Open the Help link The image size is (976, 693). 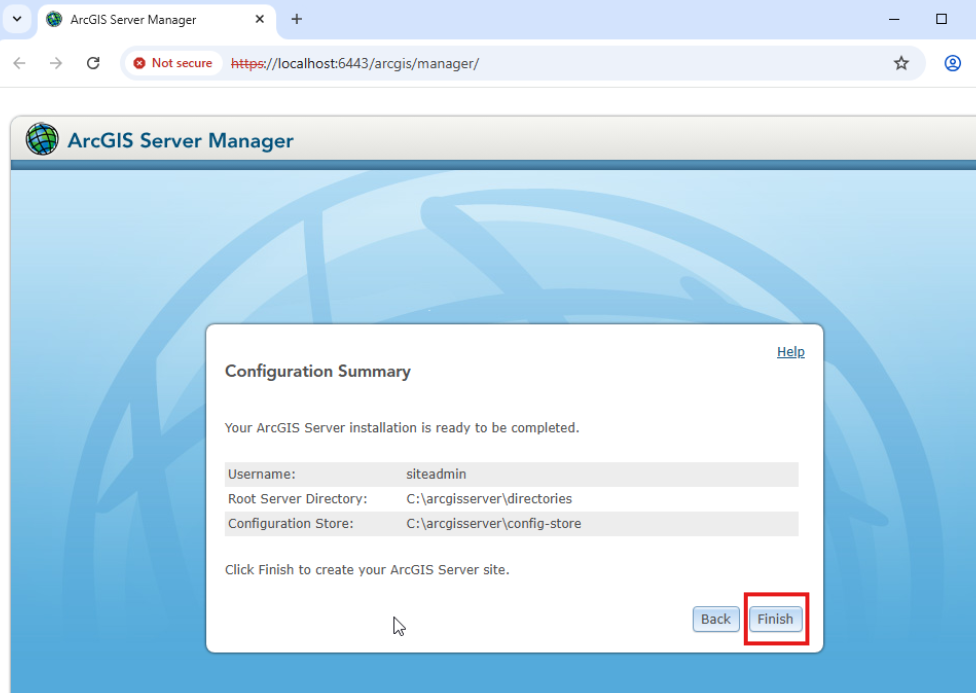(x=791, y=352)
